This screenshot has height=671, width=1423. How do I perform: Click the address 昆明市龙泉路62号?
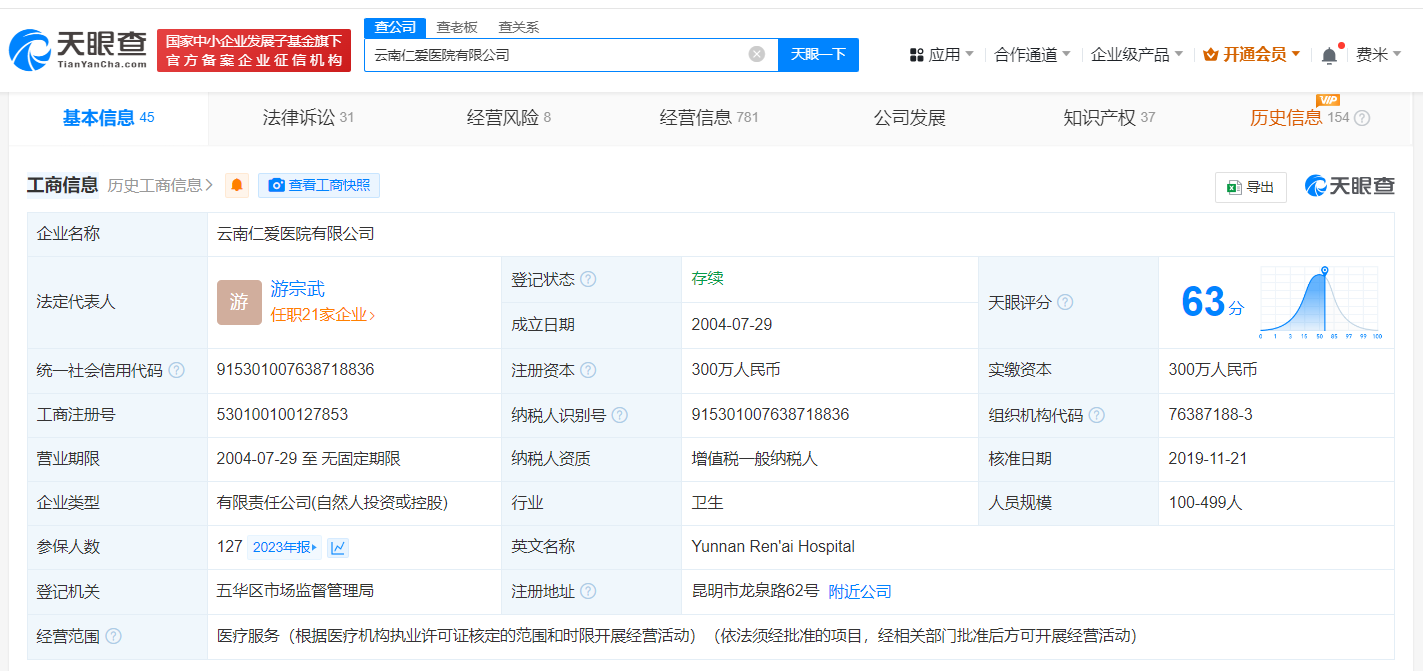[755, 592]
